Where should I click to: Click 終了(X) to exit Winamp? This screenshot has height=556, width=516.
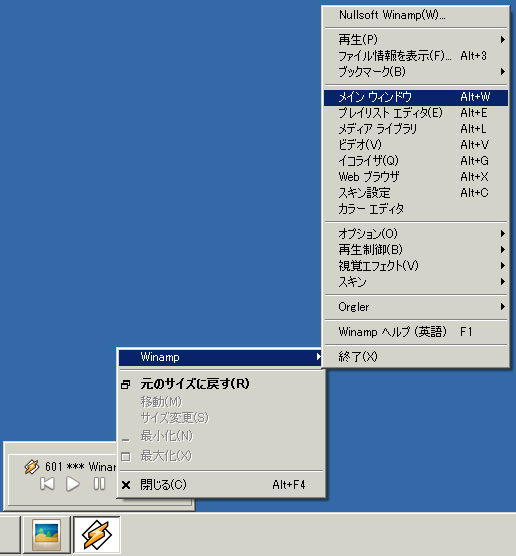coord(416,356)
